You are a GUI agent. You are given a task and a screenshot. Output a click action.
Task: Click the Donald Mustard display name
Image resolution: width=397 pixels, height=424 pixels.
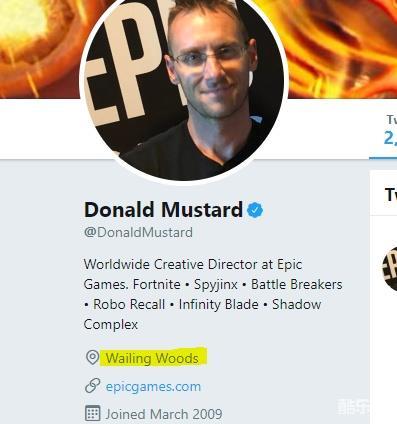(x=163, y=210)
